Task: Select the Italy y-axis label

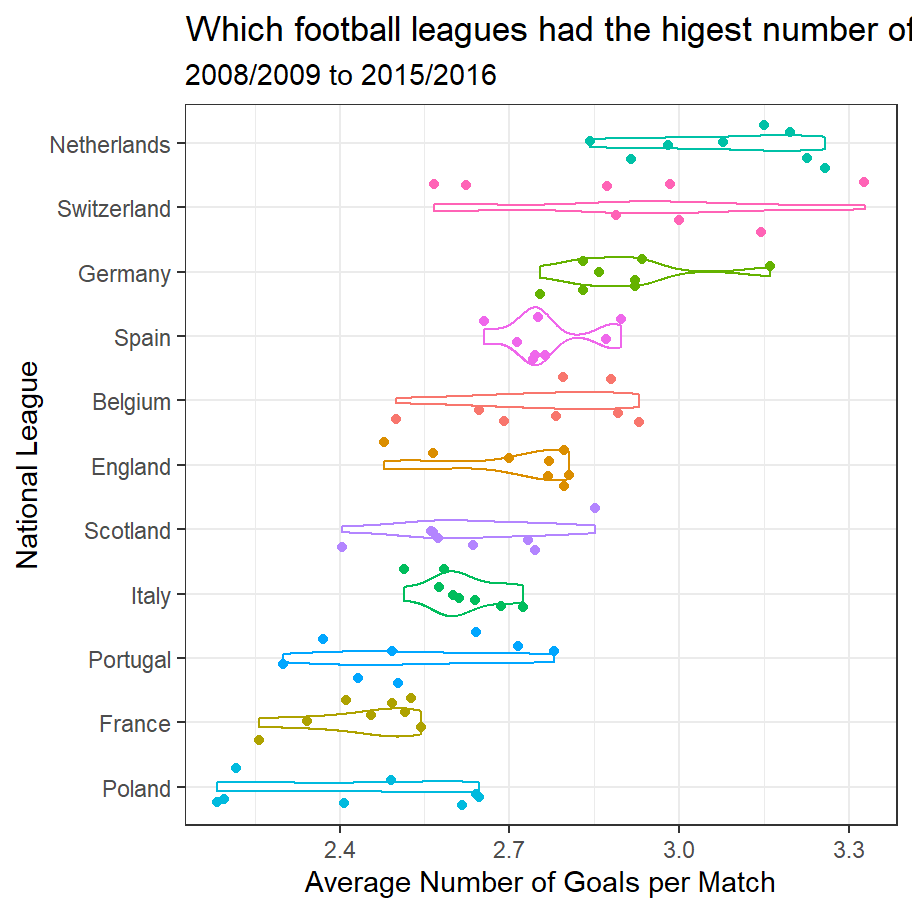Action: [x=150, y=596]
